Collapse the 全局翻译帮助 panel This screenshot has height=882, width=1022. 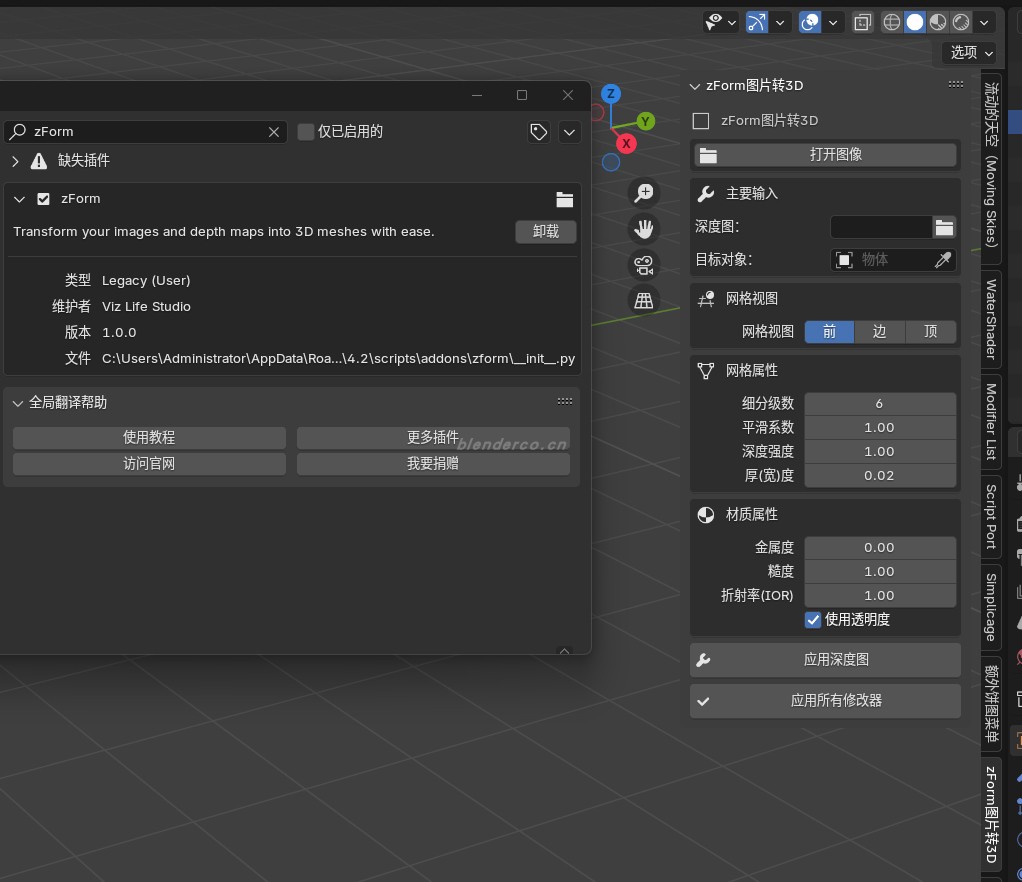click(x=18, y=404)
